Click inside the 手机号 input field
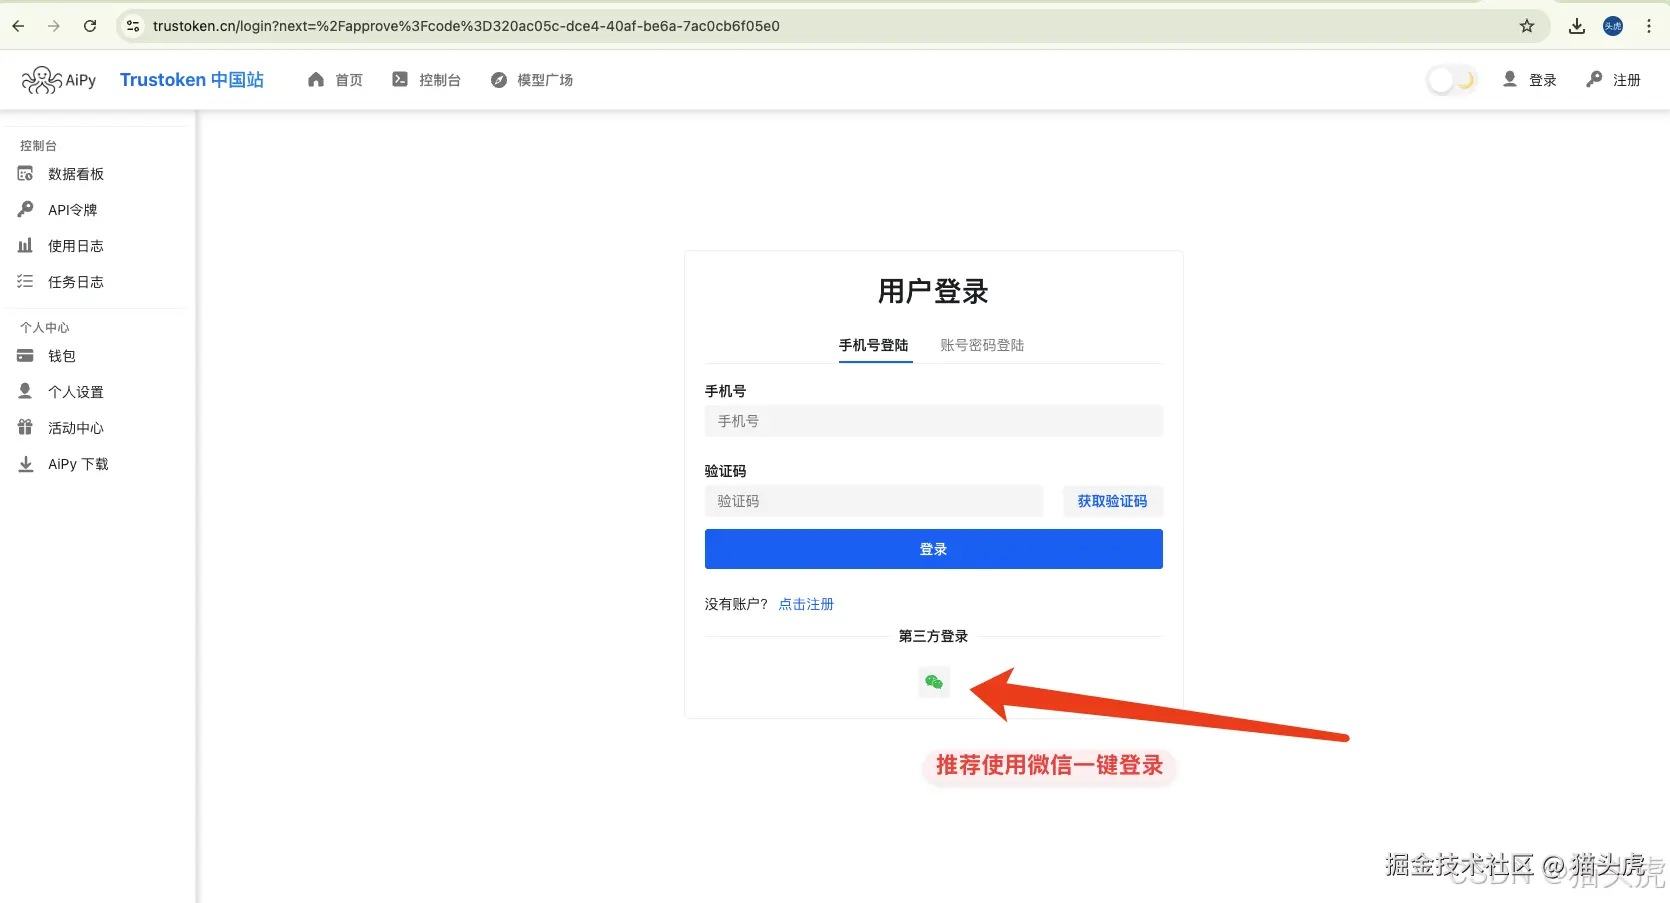This screenshot has width=1670, height=903. [932, 421]
